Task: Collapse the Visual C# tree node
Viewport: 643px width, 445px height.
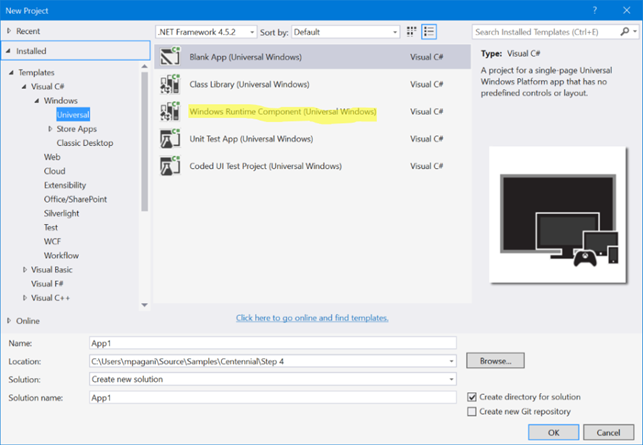Action: coord(24,86)
